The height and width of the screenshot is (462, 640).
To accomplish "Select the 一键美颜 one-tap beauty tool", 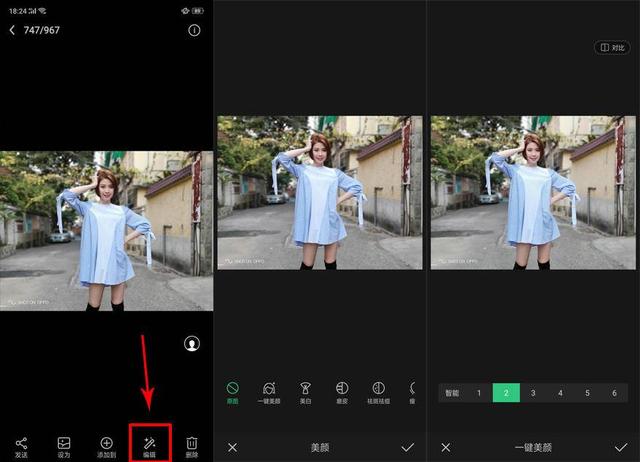I will tap(268, 391).
